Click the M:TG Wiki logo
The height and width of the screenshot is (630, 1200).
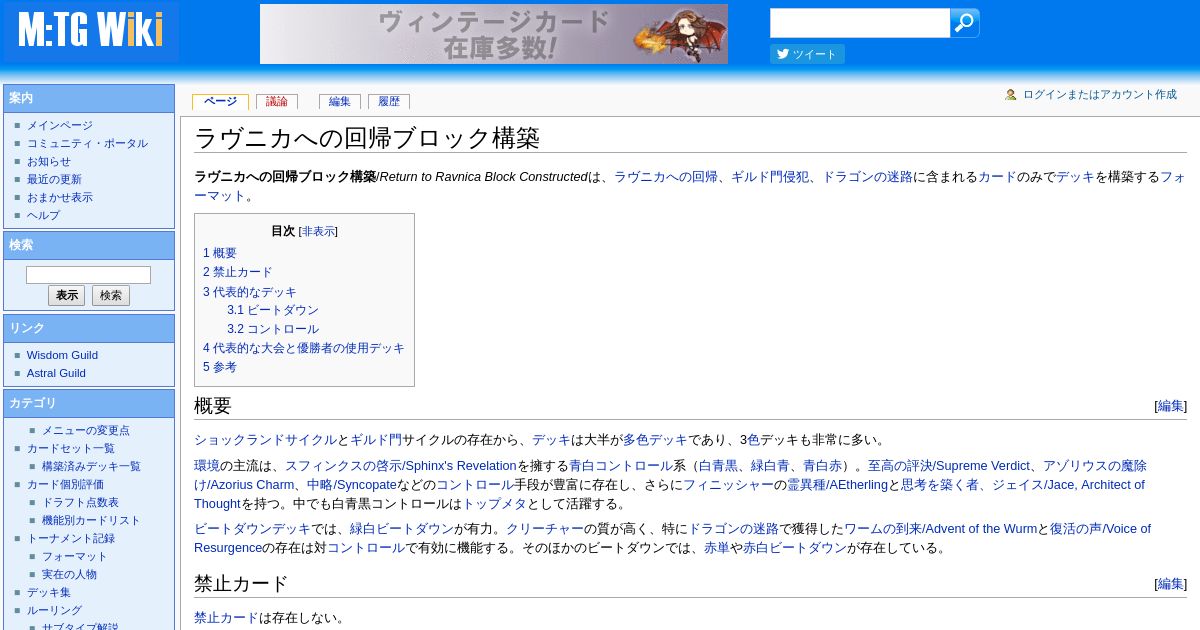90,31
